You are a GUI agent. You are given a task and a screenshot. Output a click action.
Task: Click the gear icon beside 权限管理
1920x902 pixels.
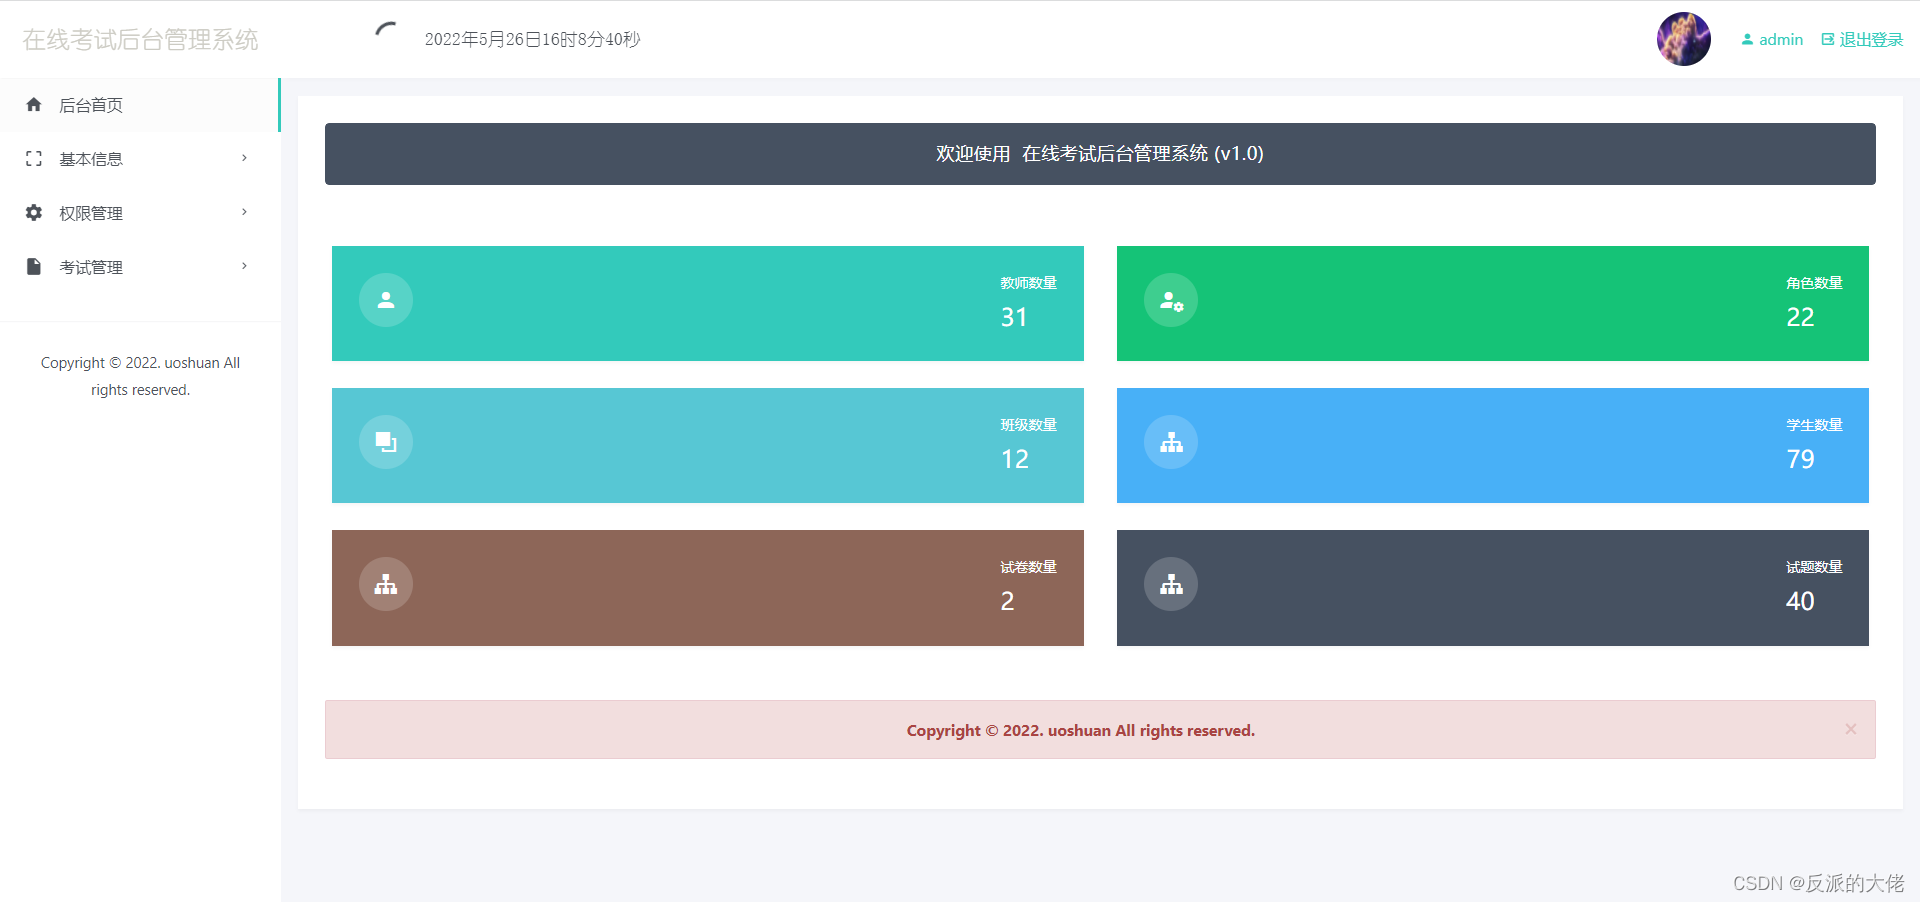[34, 213]
